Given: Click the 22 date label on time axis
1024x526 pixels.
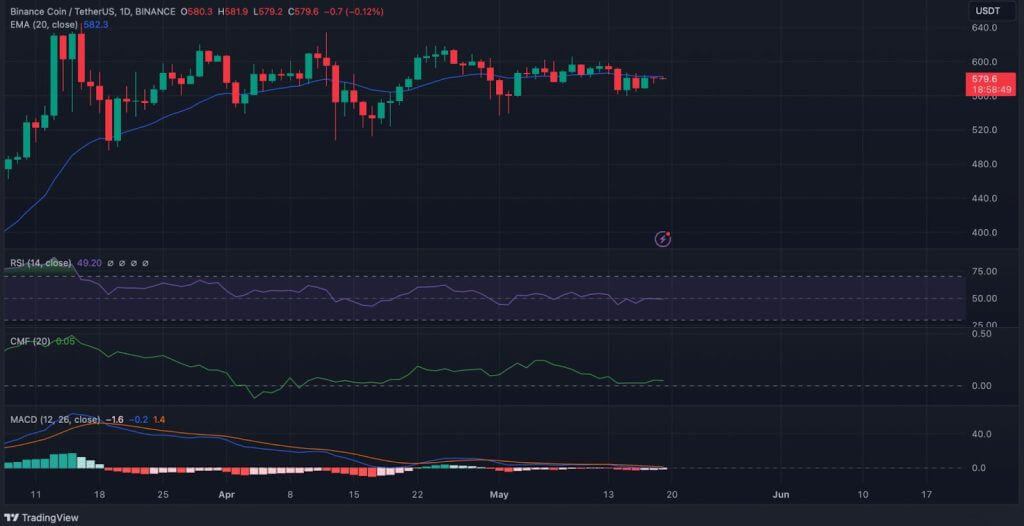Looking at the screenshot, I should click(418, 495).
